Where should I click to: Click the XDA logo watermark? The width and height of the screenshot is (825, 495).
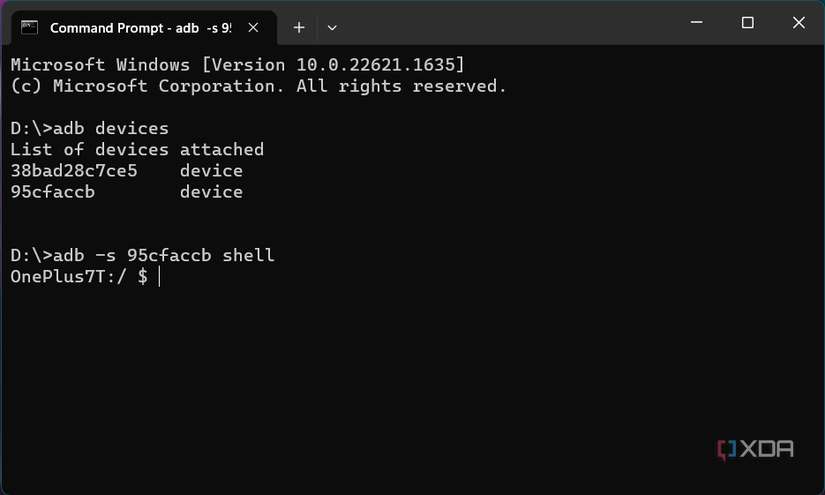click(756, 449)
